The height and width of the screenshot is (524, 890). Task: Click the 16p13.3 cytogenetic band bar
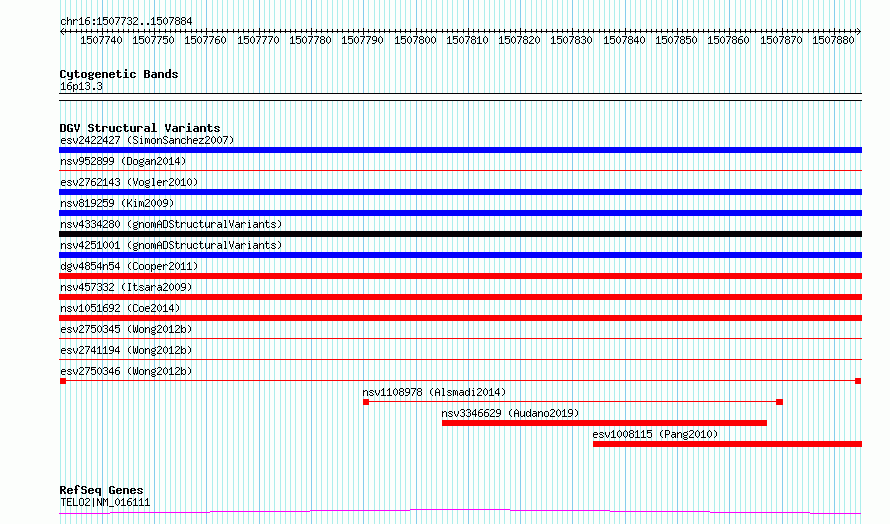(x=460, y=97)
